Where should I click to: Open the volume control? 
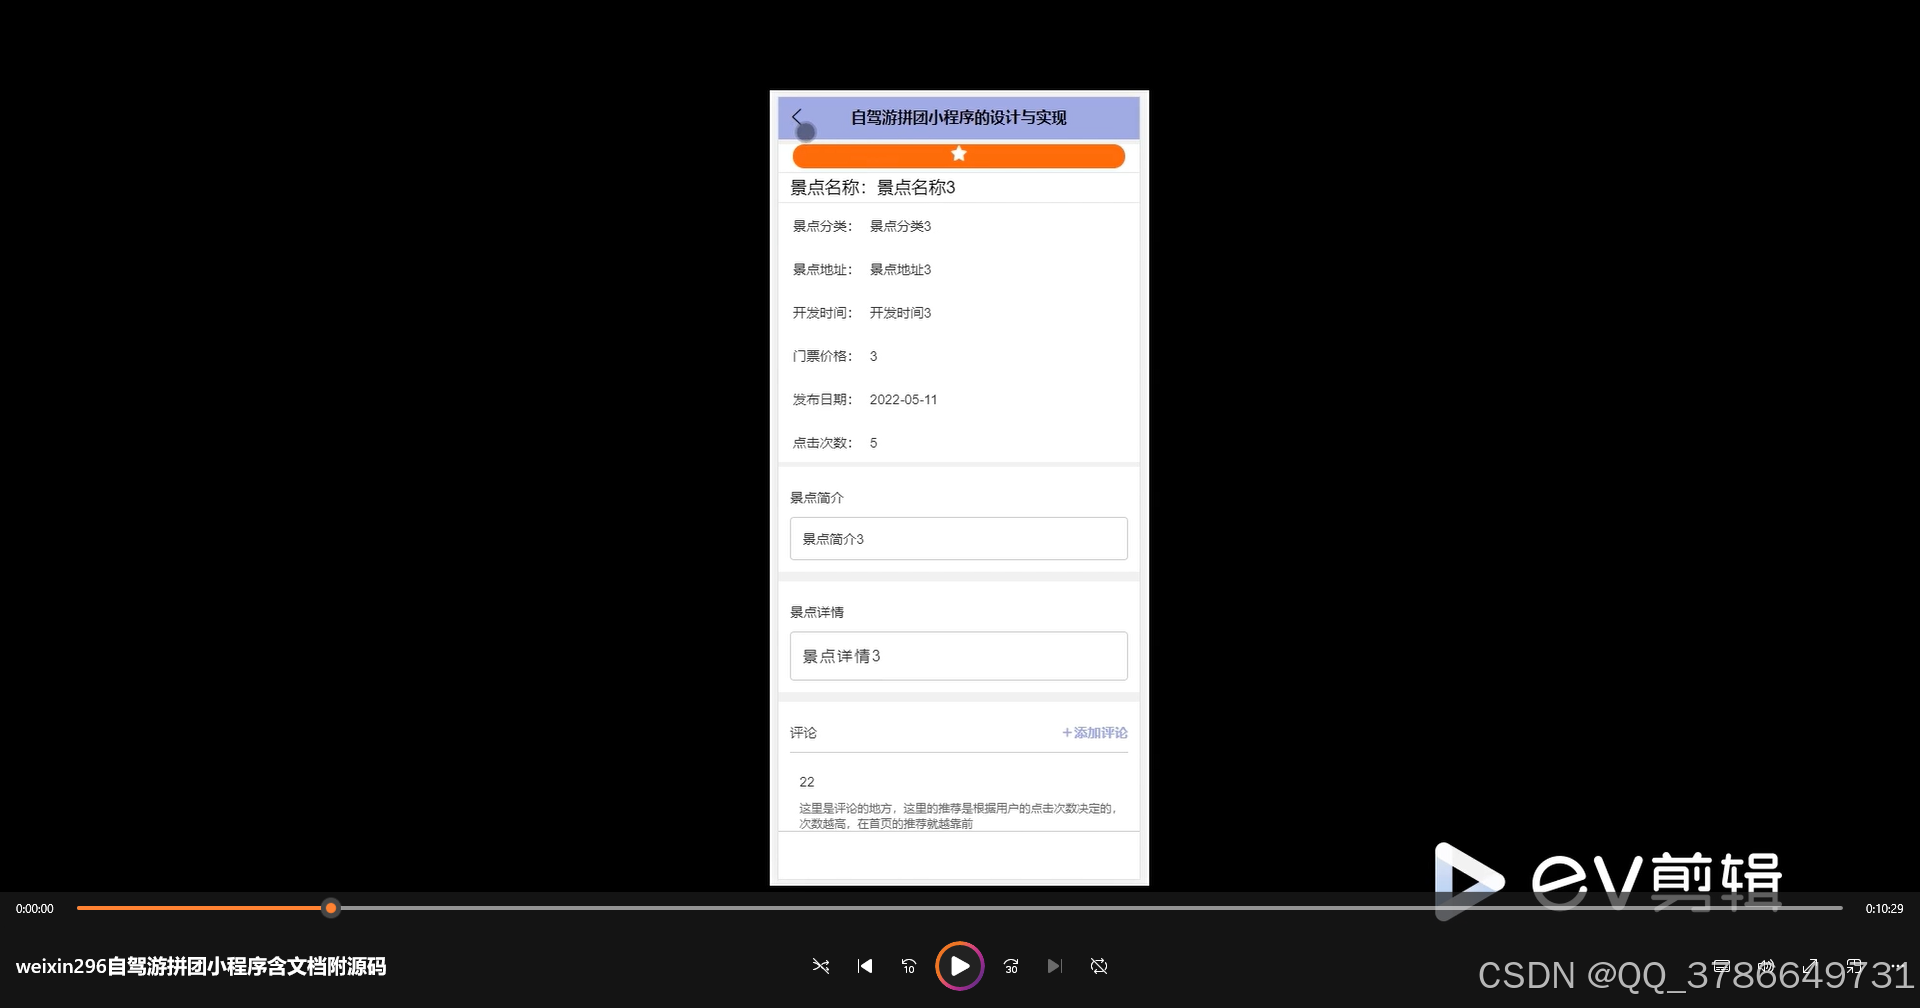pyautogui.click(x=1766, y=966)
